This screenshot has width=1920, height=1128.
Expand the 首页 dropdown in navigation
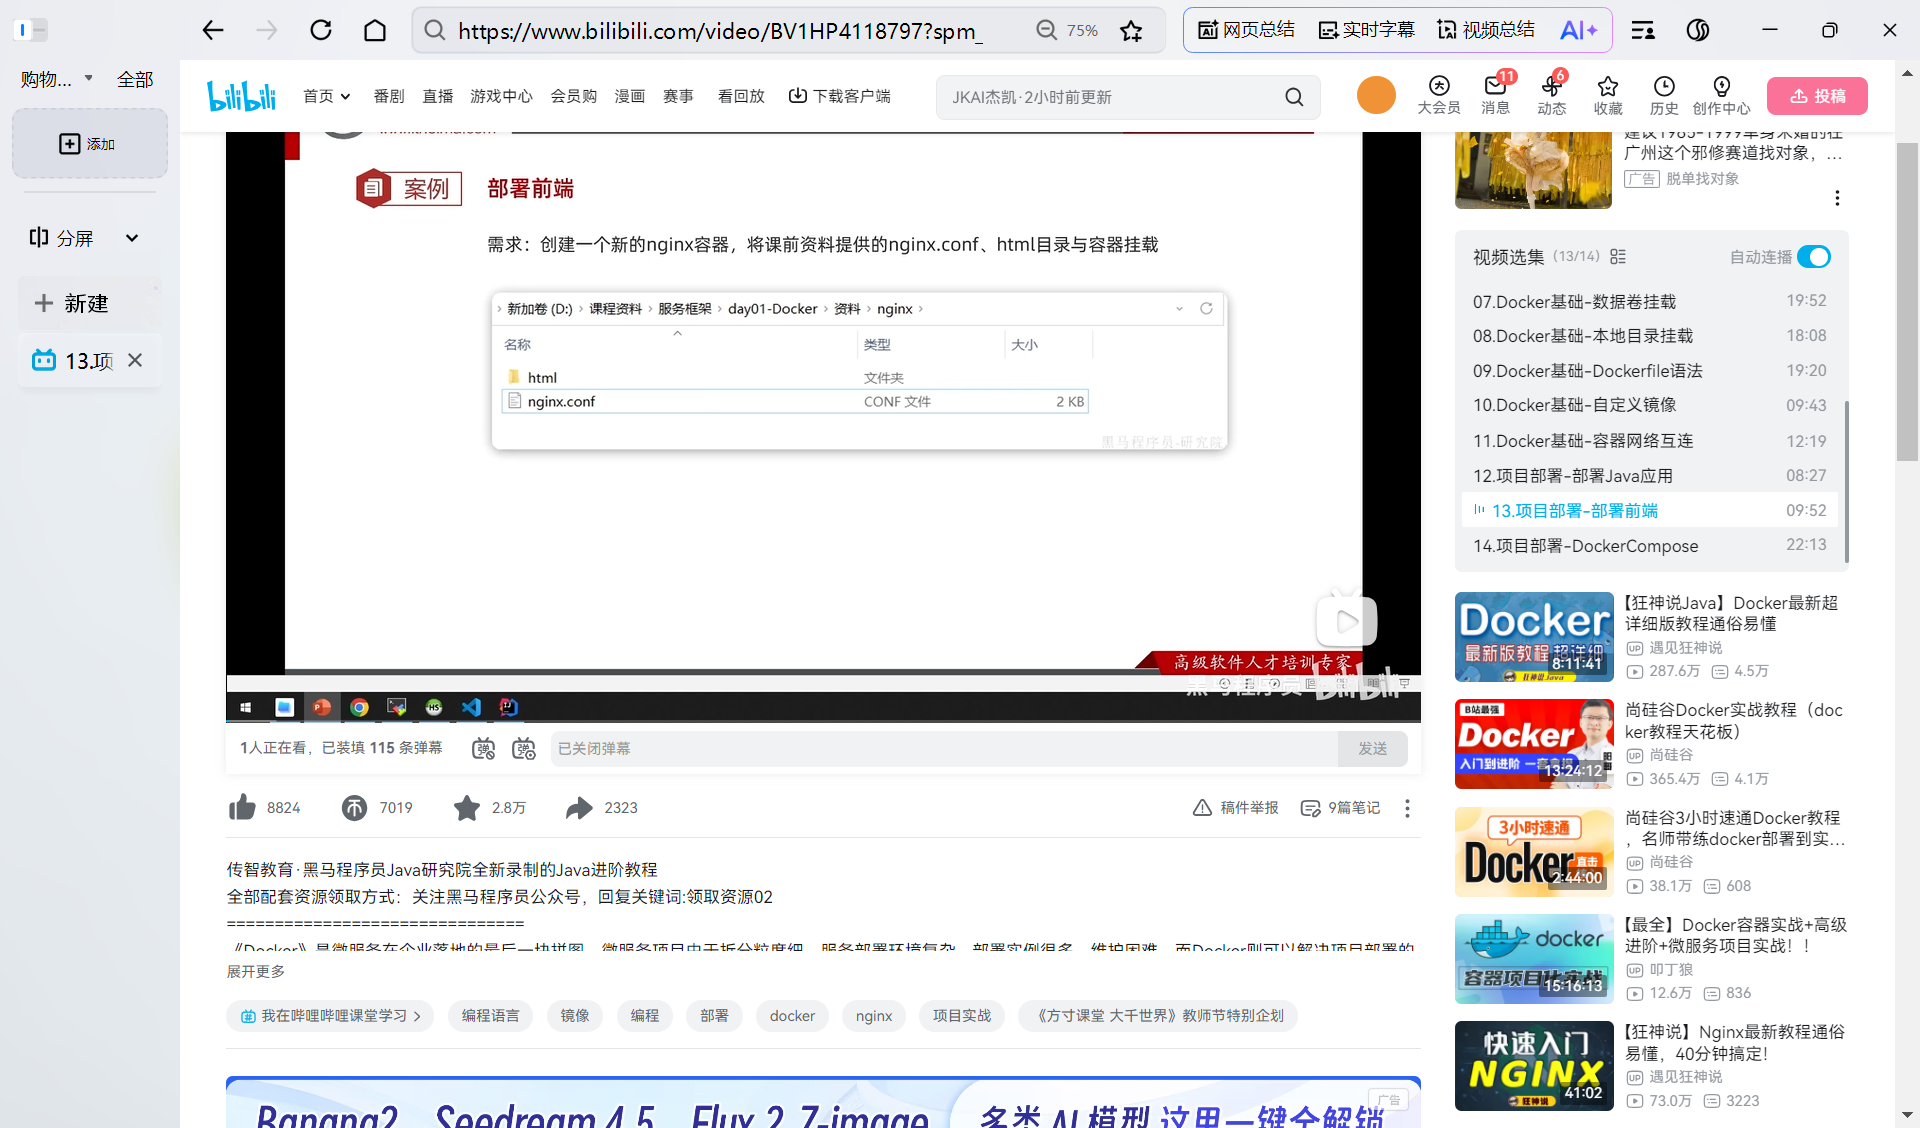click(x=327, y=96)
